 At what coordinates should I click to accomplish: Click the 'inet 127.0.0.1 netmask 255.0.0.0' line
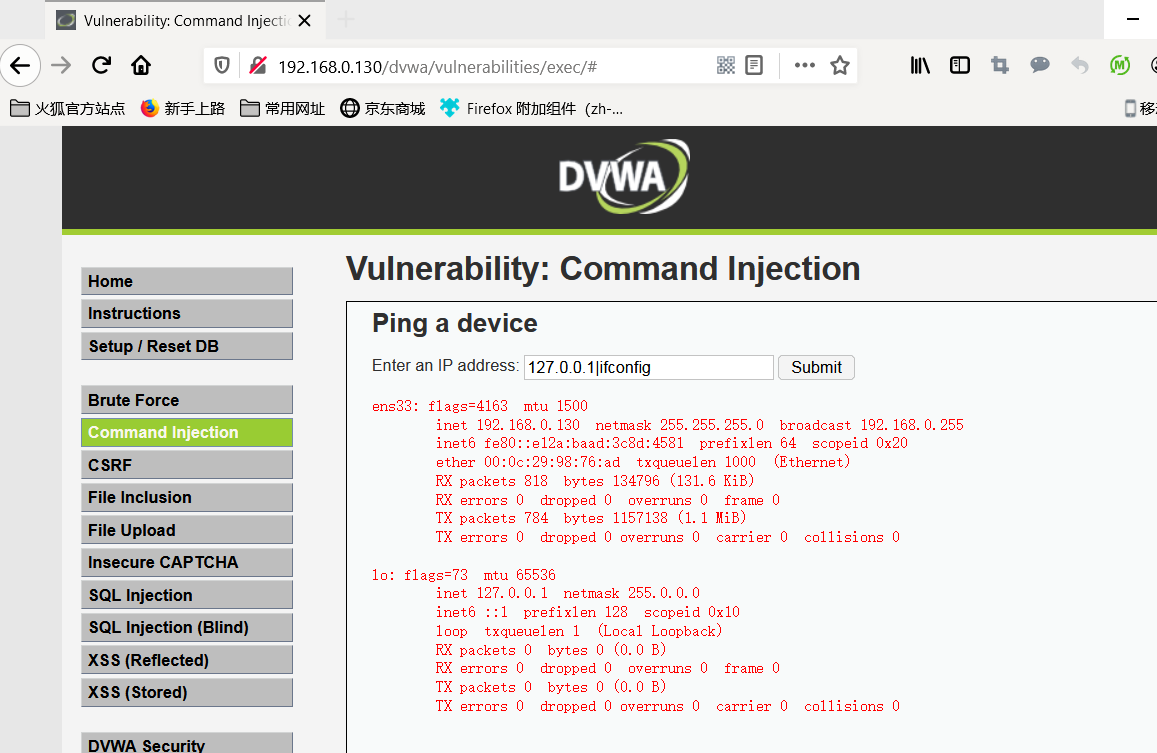click(567, 594)
